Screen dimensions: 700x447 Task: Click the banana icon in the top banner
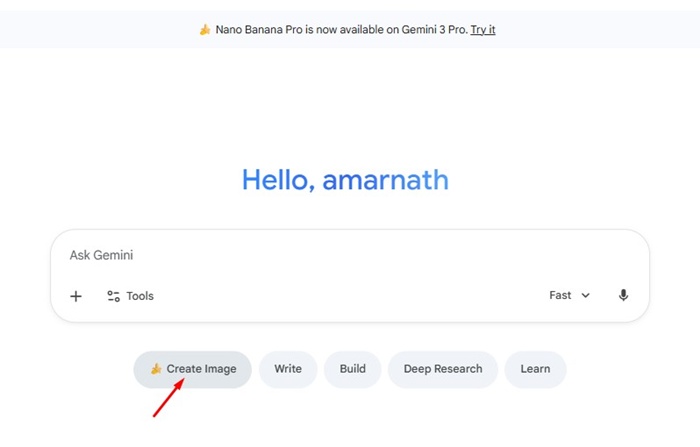pyautogui.click(x=205, y=30)
